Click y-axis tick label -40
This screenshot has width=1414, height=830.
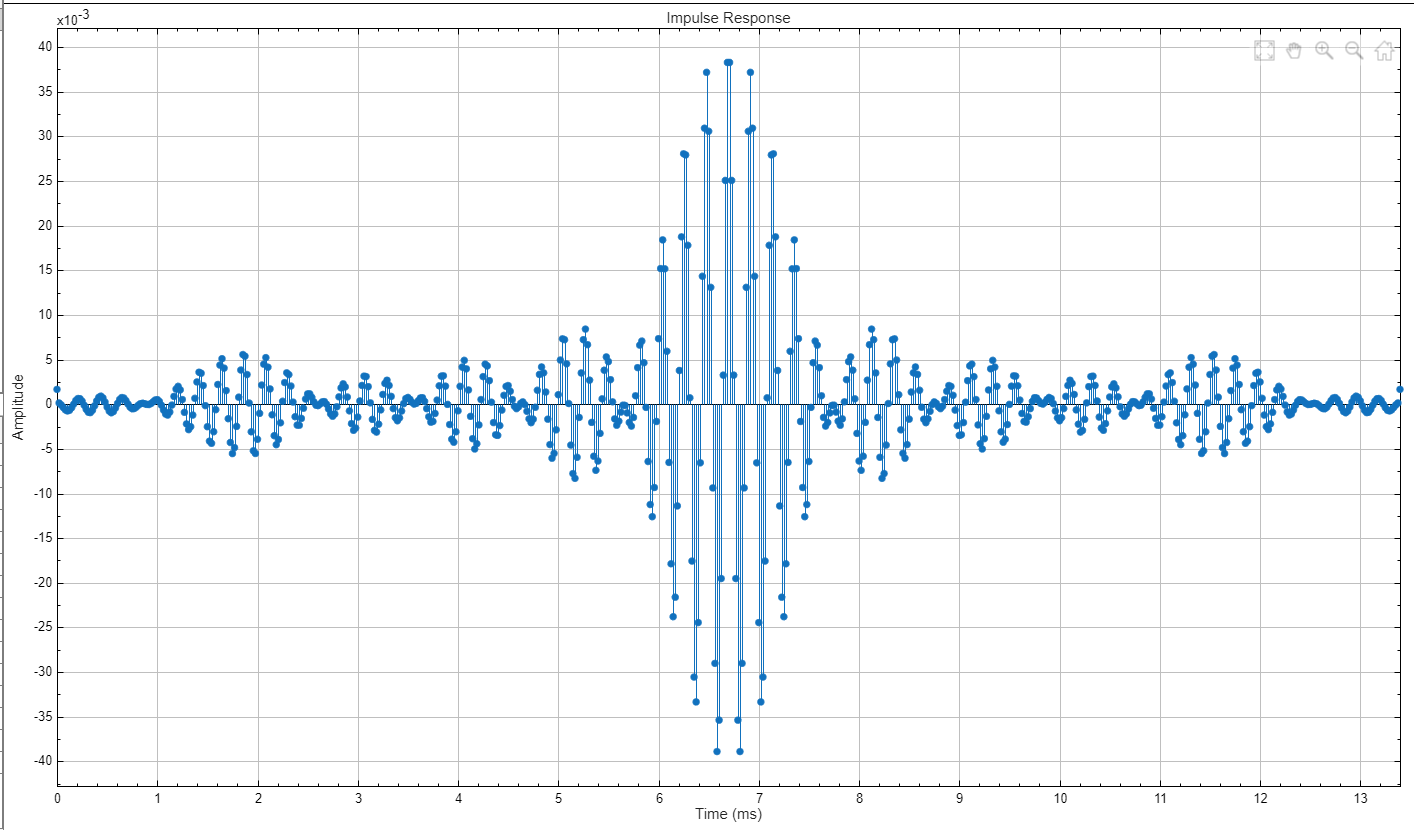pos(42,761)
